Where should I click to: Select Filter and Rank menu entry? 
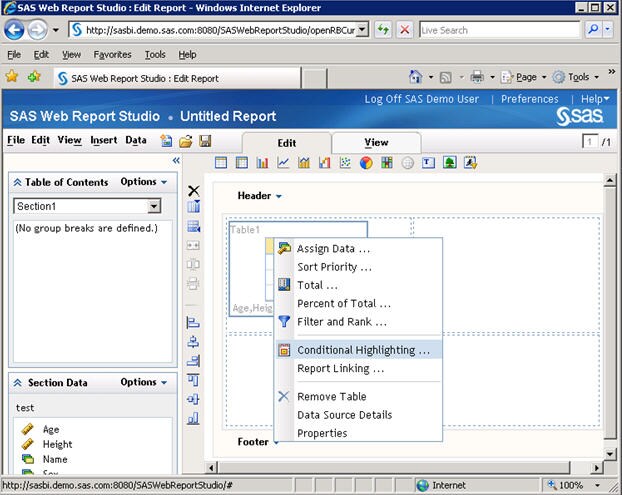[x=341, y=322]
